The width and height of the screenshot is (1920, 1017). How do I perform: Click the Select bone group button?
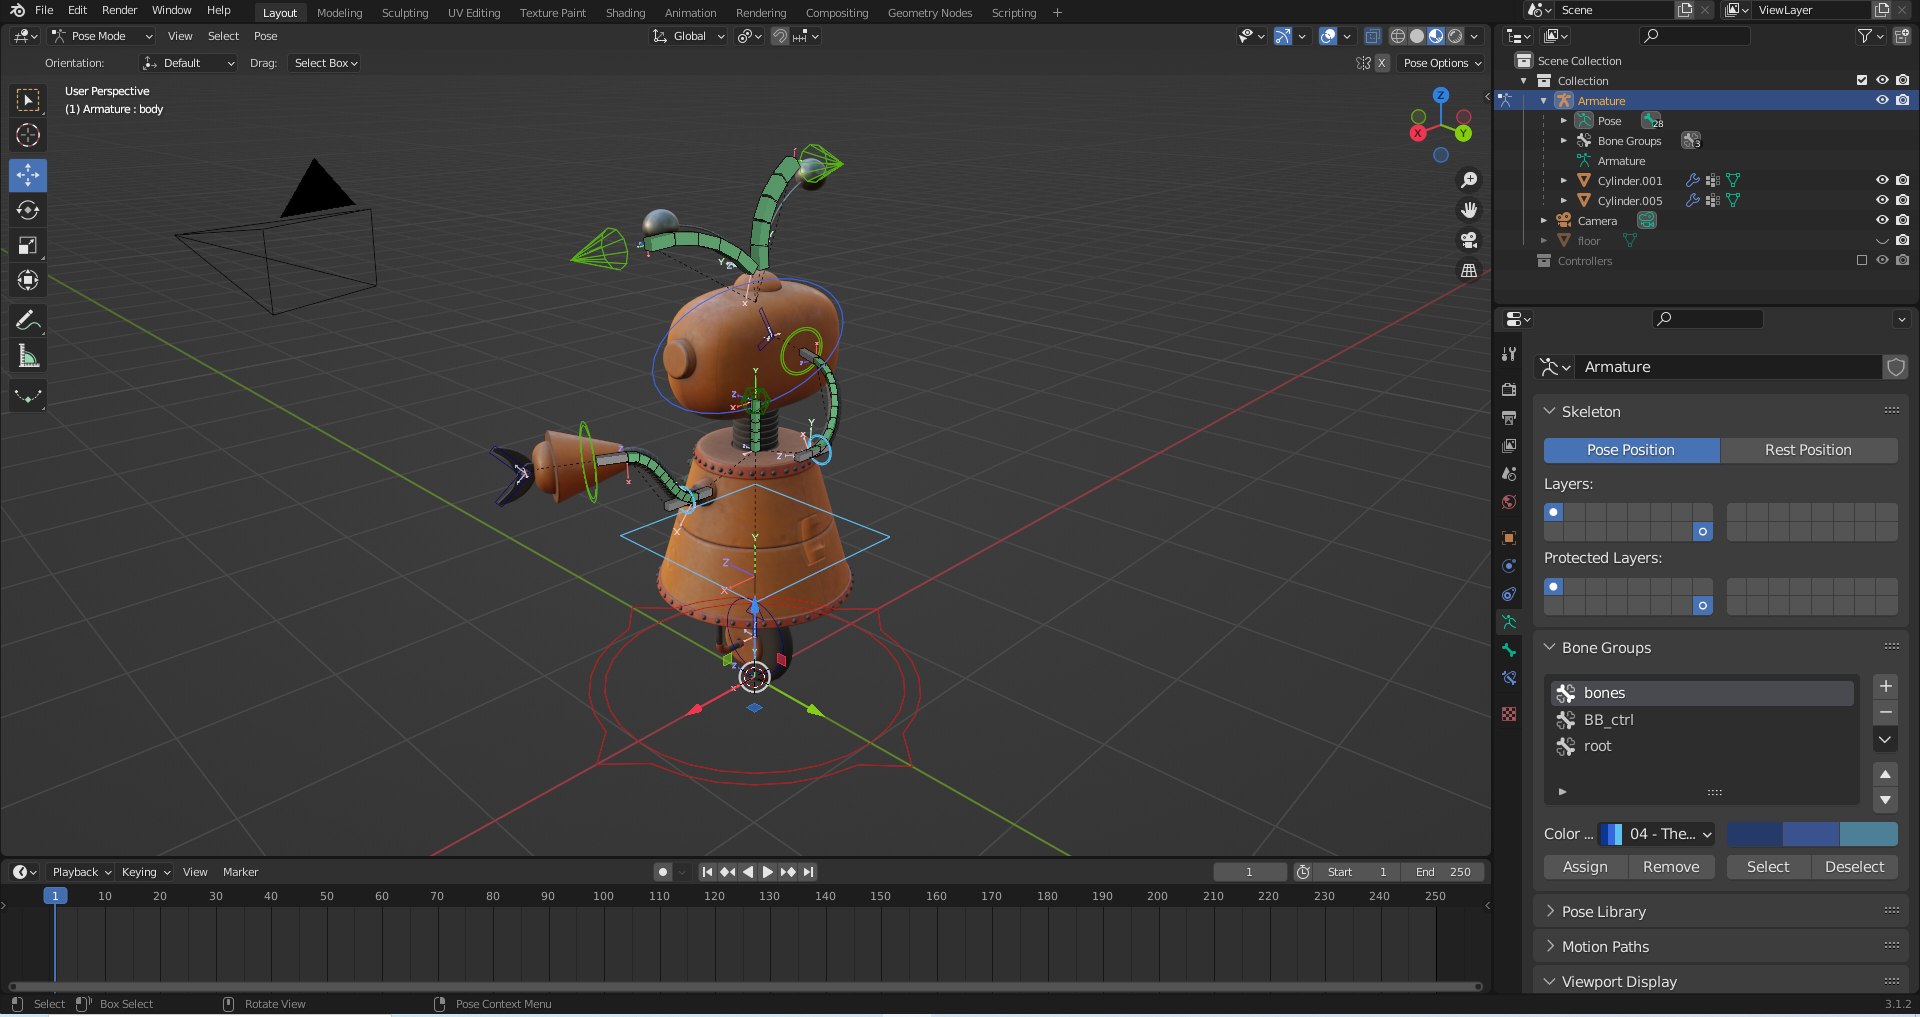[1768, 867]
